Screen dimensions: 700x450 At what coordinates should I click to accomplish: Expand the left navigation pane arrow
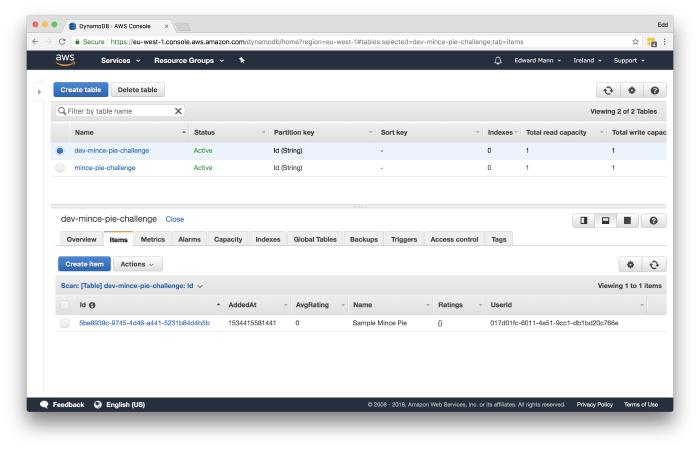[x=39, y=92]
